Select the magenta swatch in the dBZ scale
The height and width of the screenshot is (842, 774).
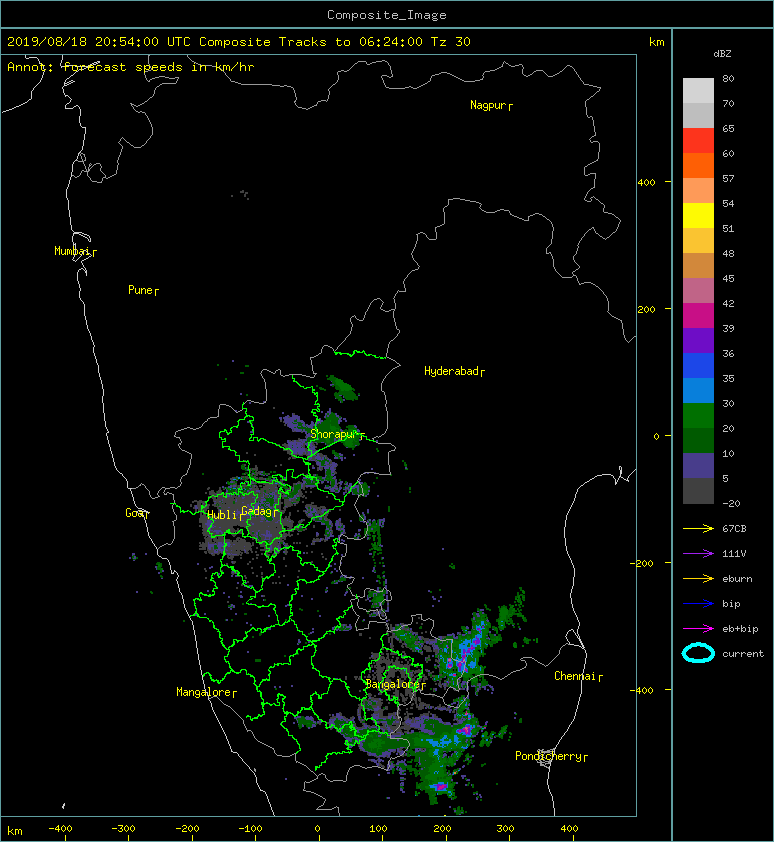click(x=698, y=316)
